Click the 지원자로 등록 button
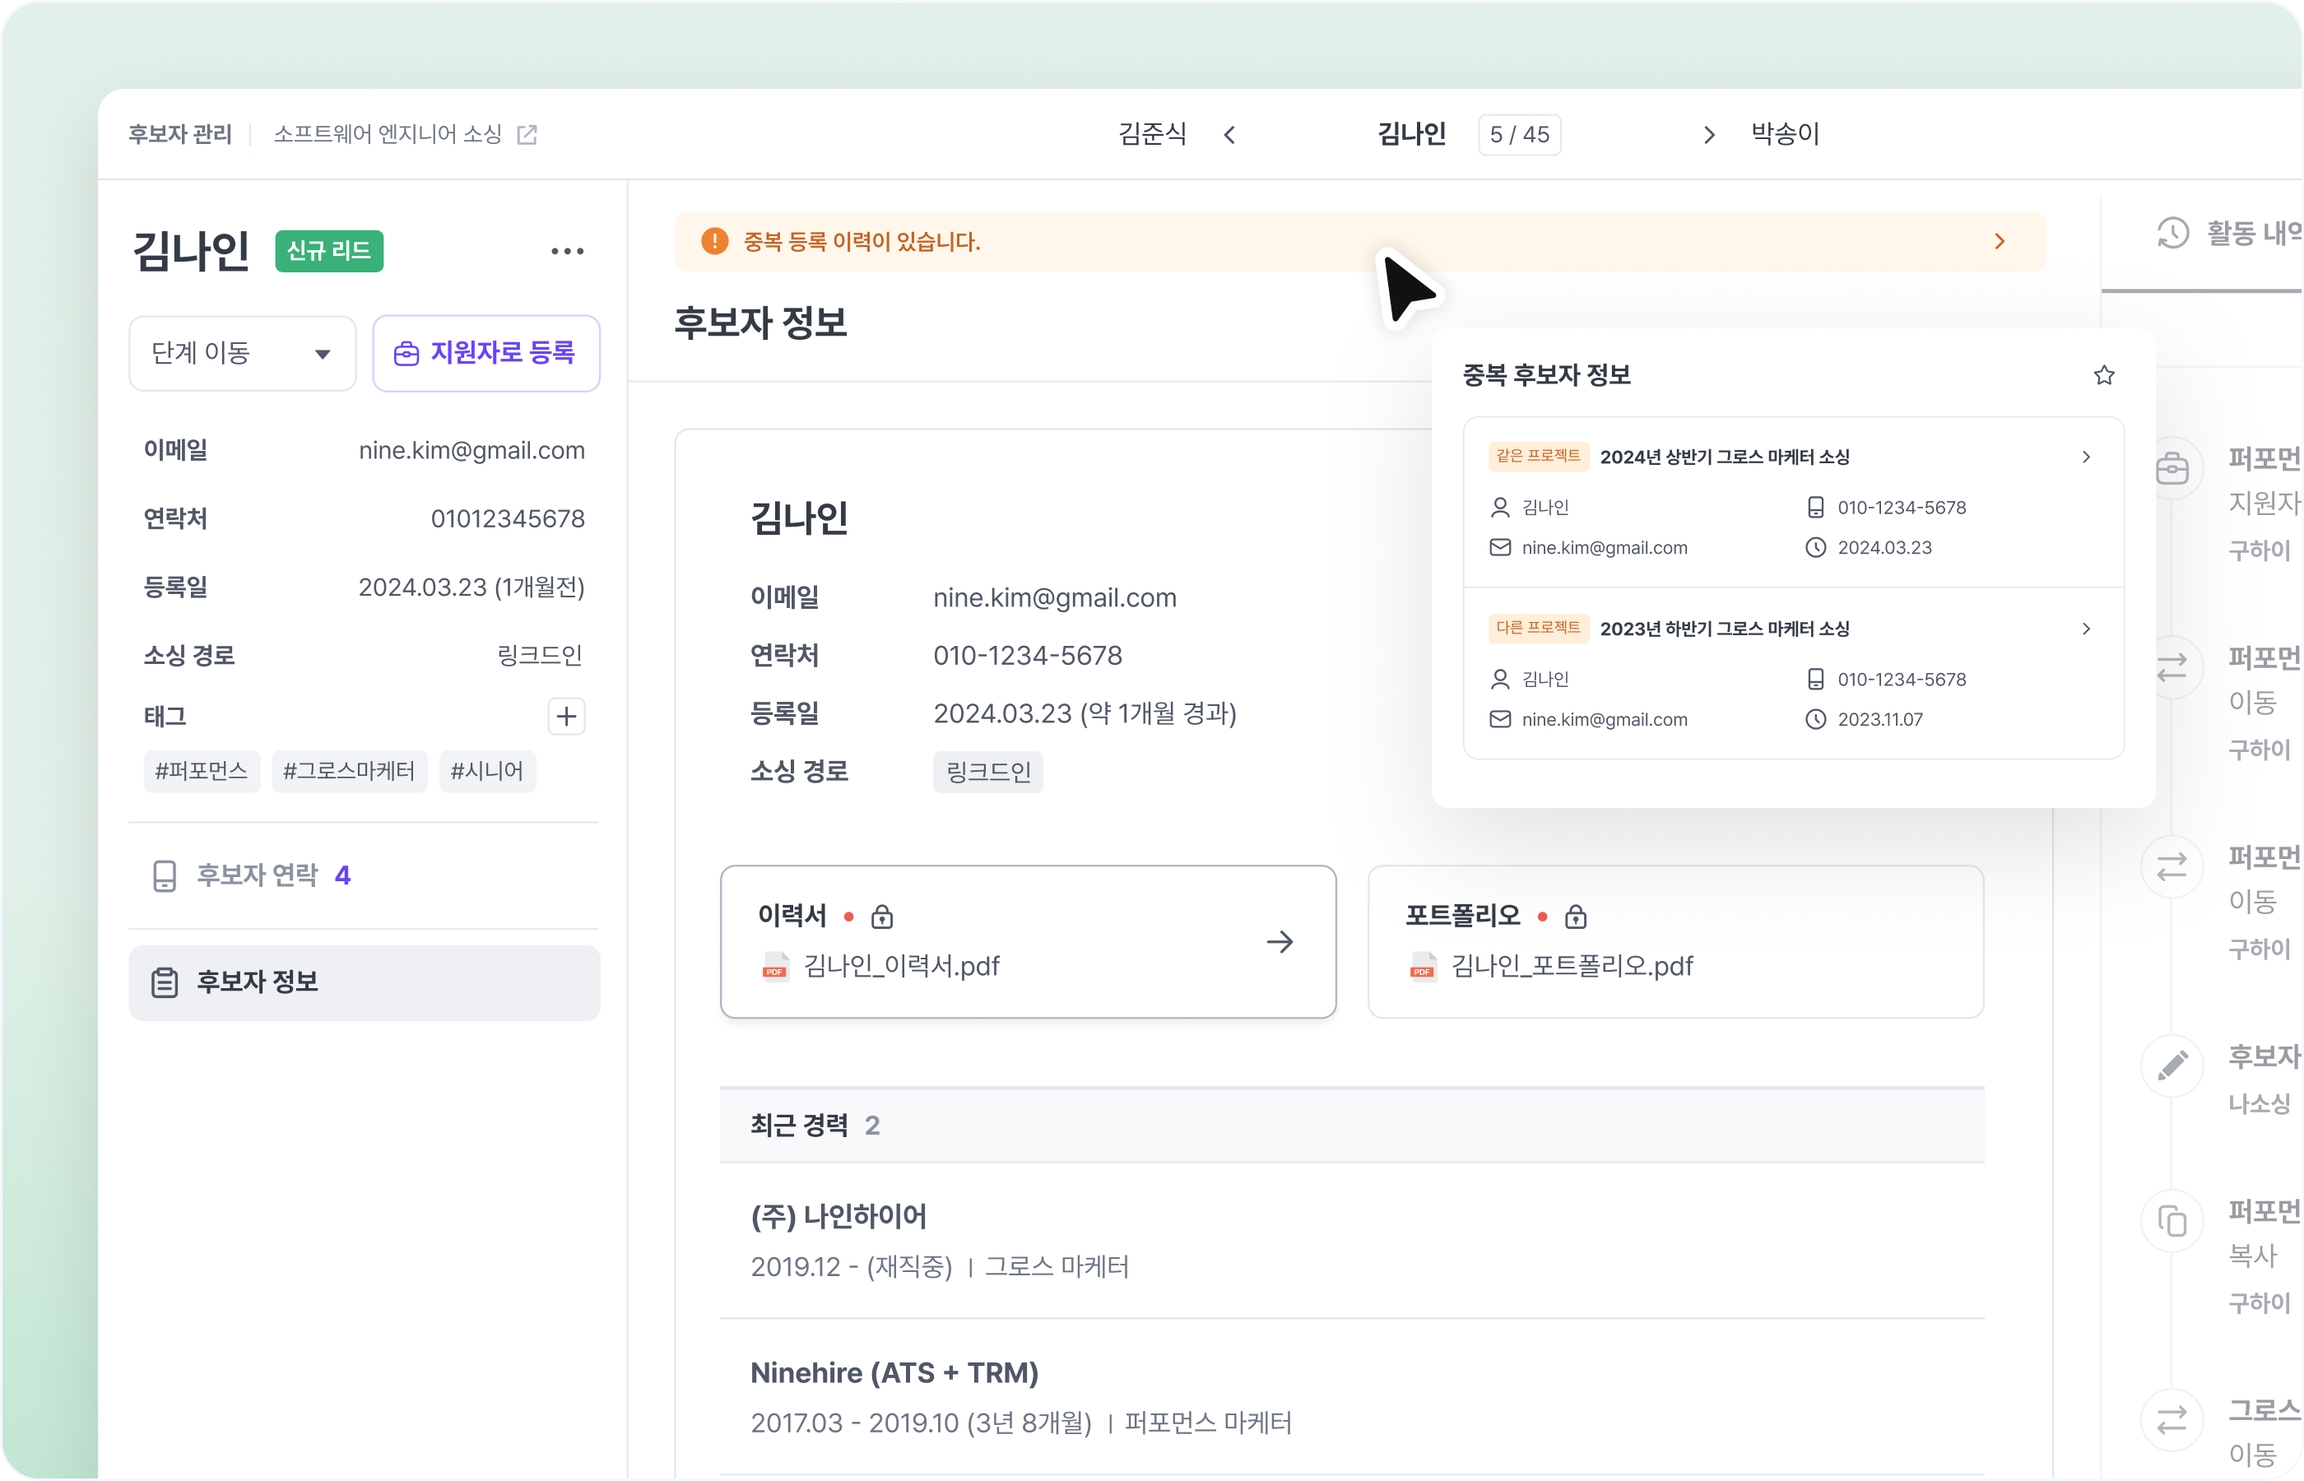This screenshot has height=1481, width=2304. 486,354
